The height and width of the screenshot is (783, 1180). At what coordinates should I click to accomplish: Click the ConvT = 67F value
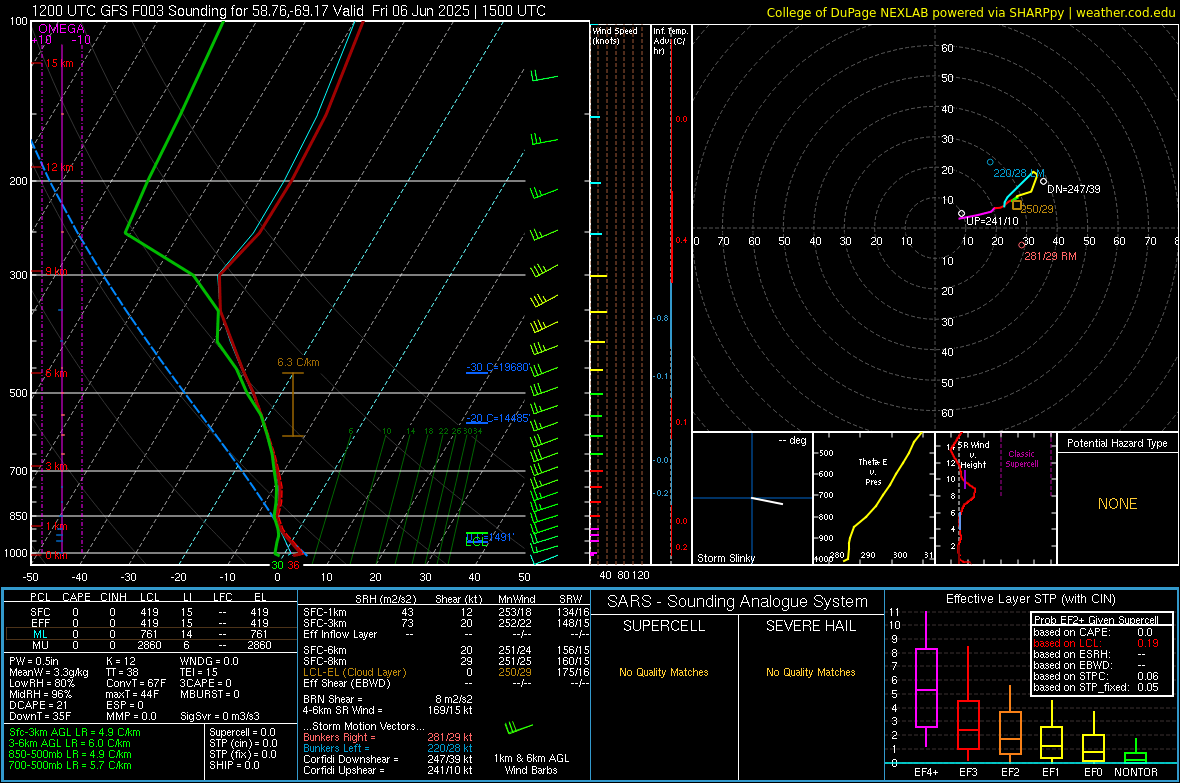pos(136,683)
